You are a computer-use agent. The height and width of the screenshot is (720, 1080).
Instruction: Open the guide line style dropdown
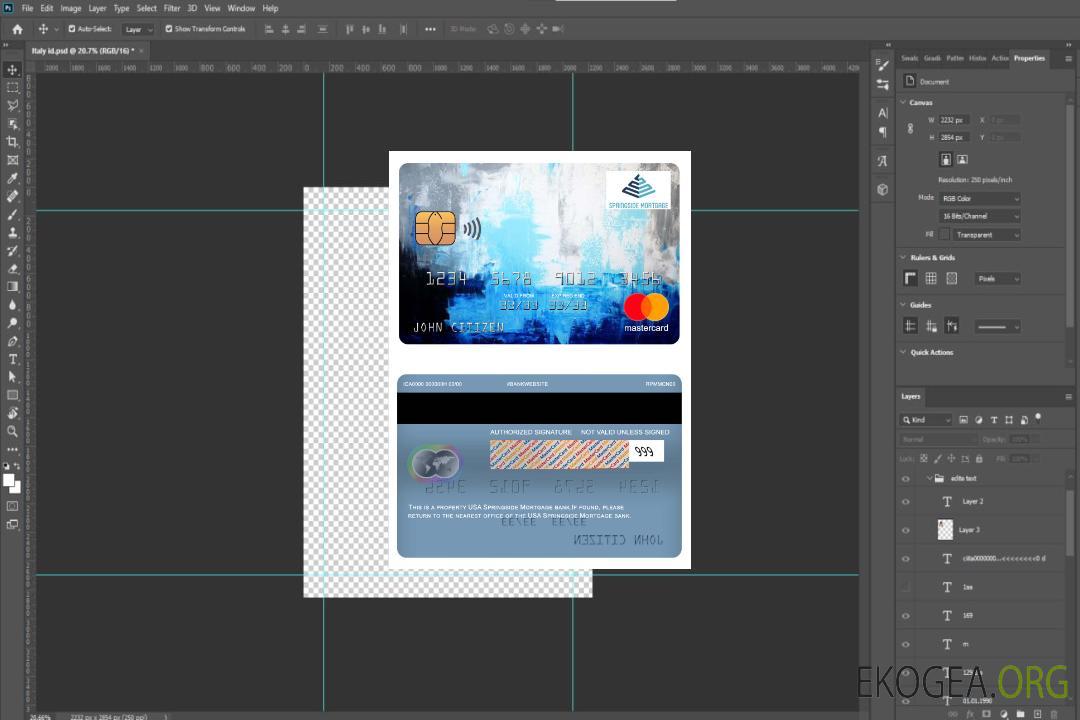tap(998, 327)
